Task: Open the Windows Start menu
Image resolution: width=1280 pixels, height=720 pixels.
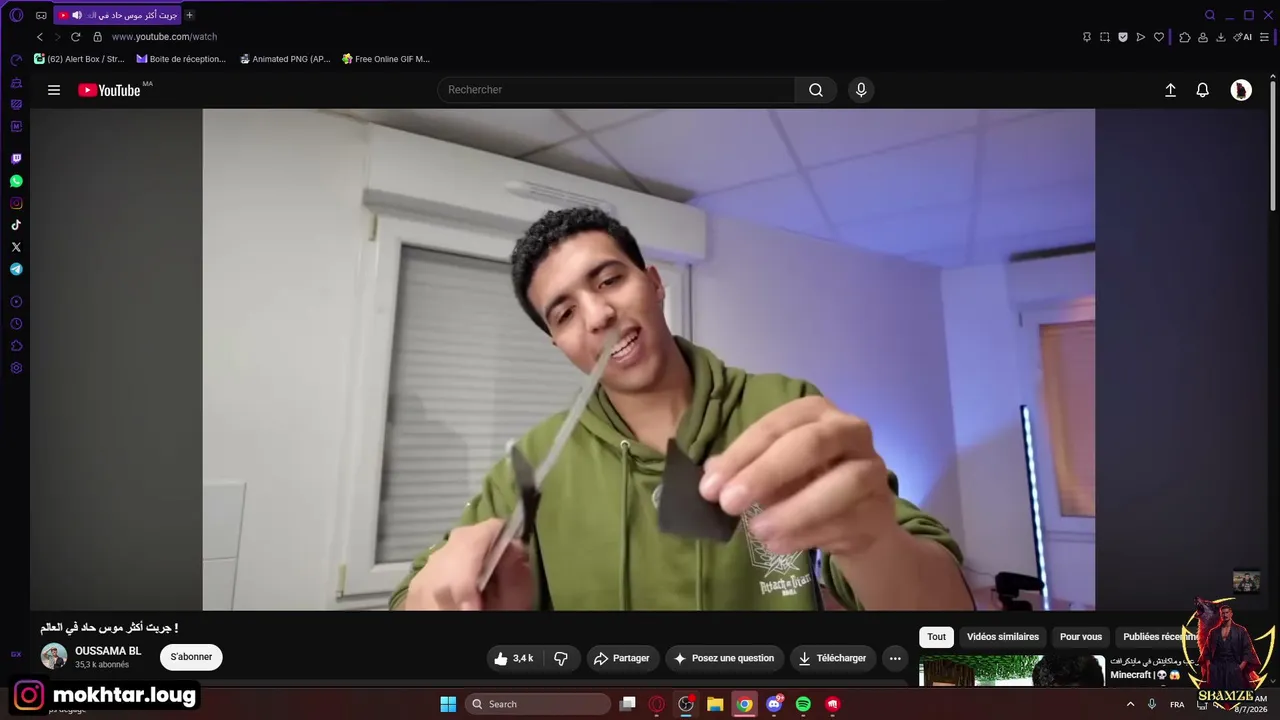Action: 448,704
